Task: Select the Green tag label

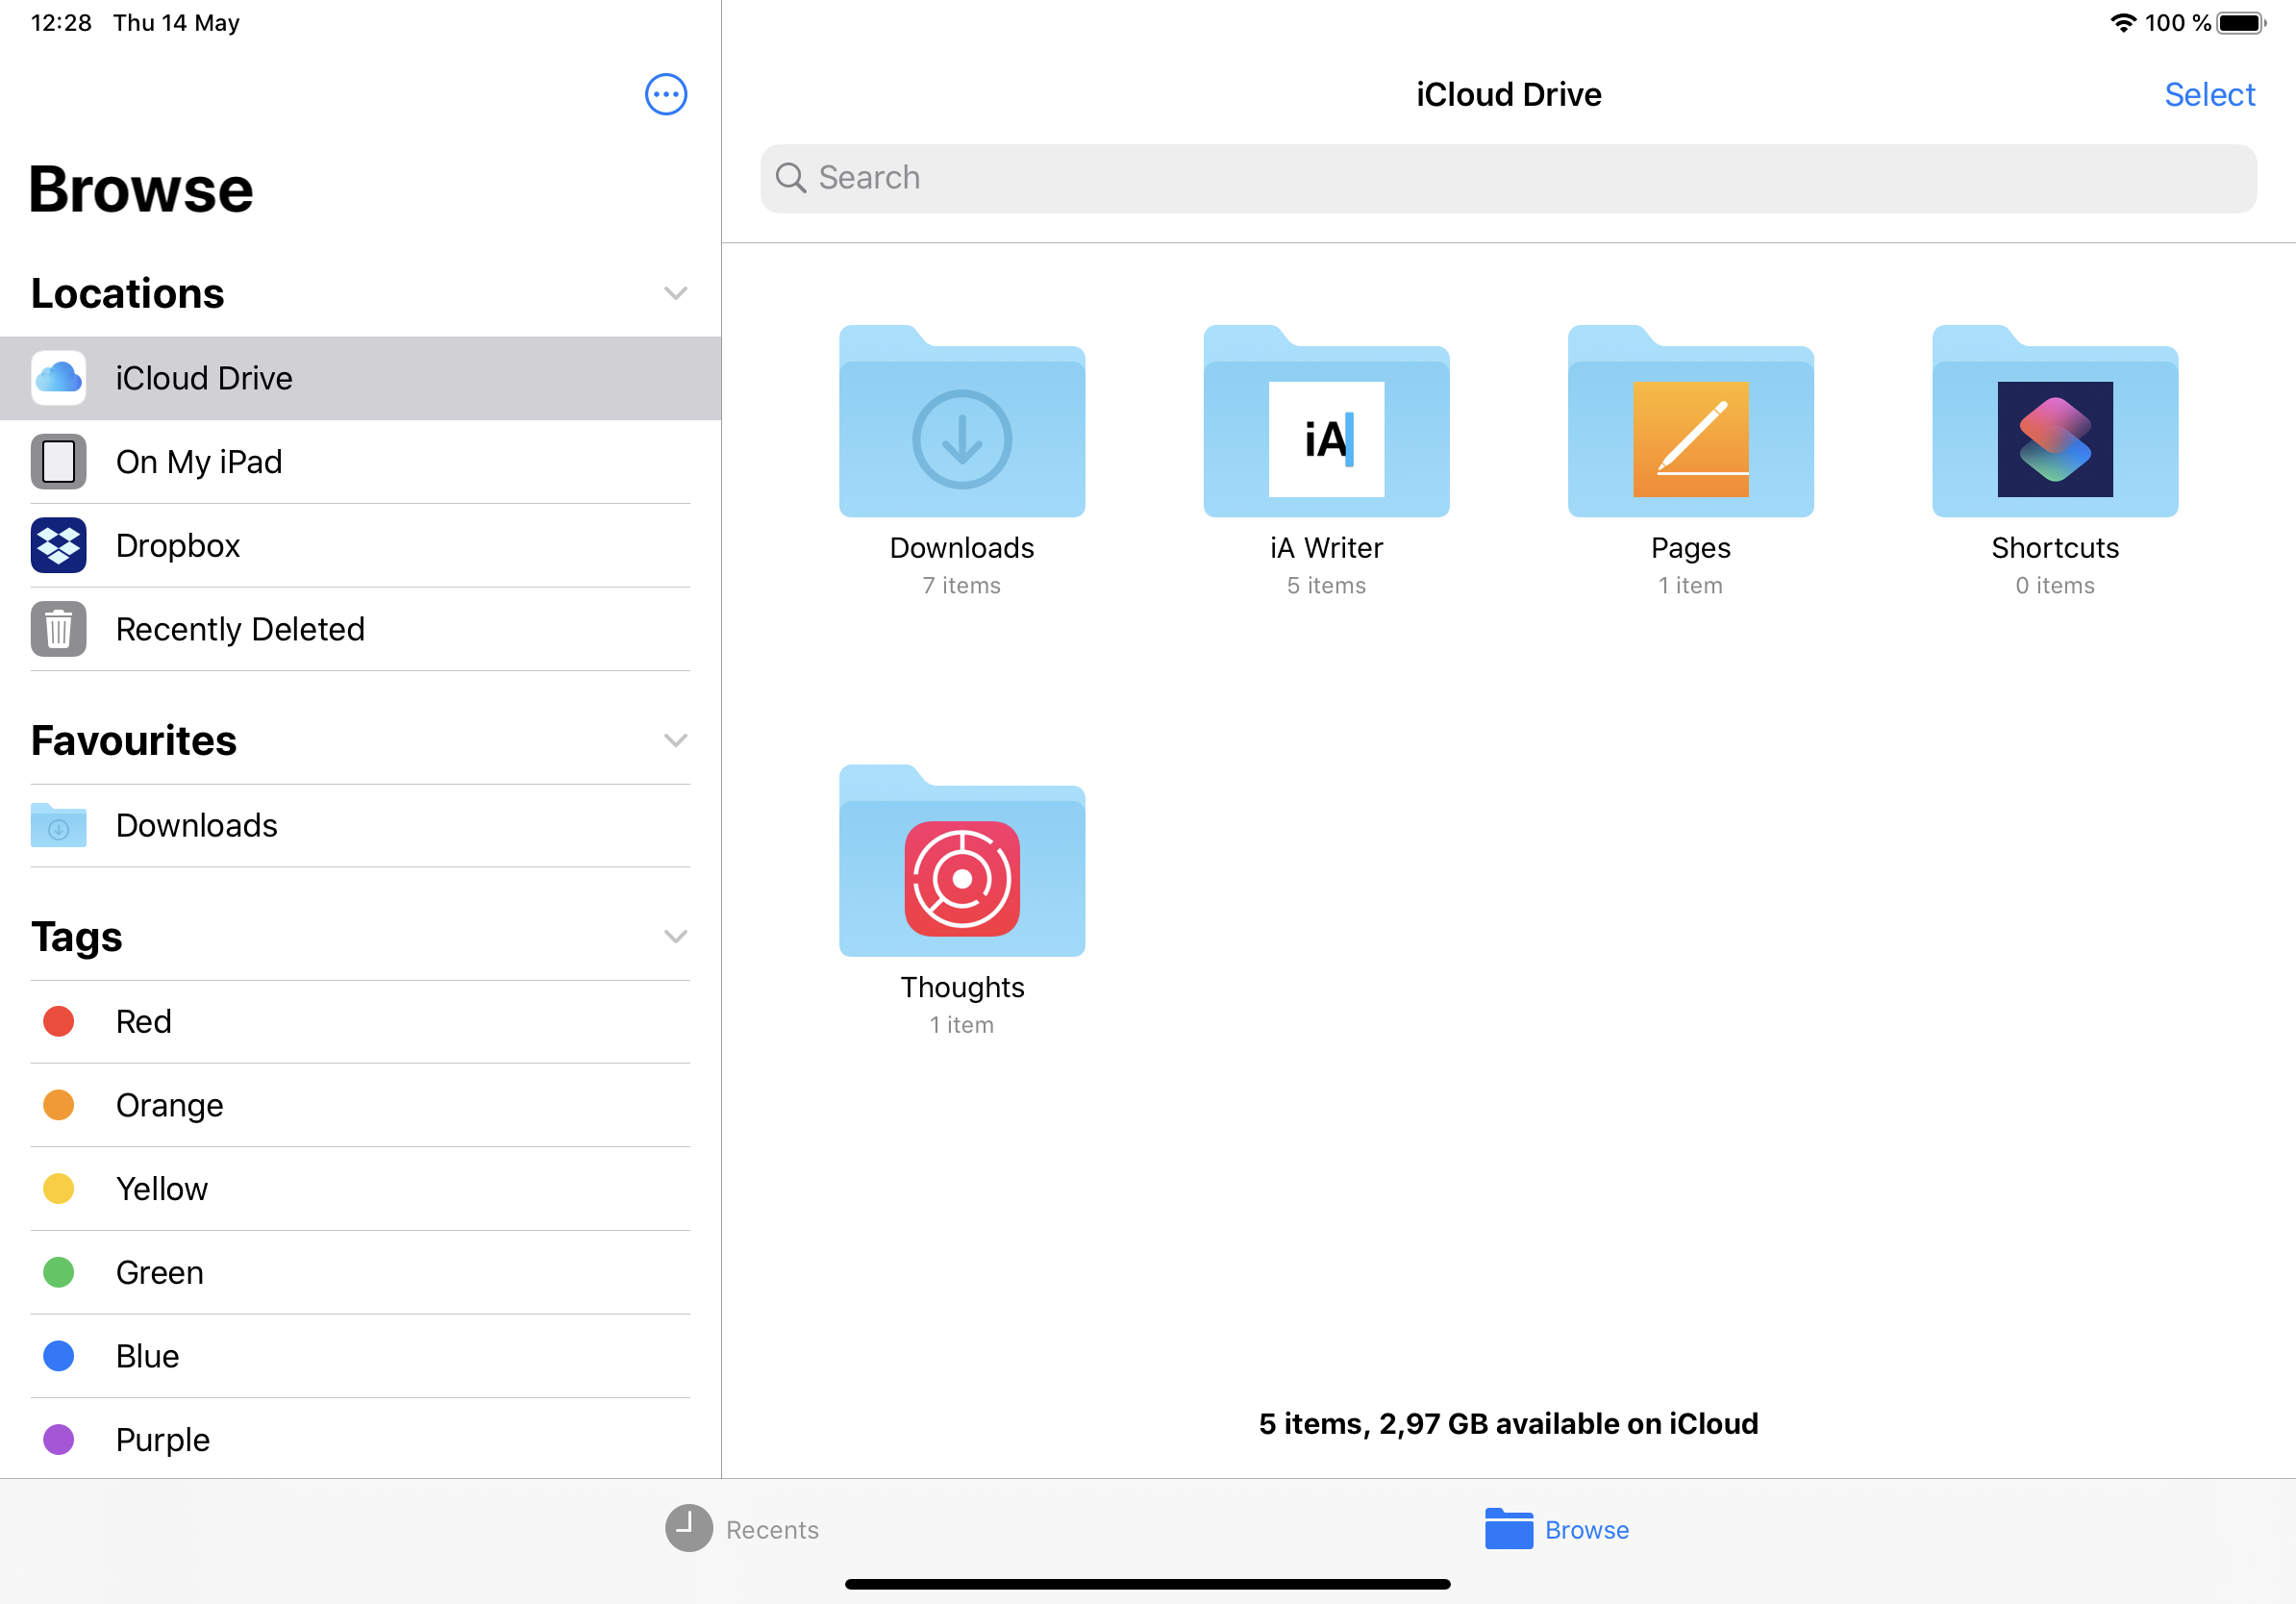Action: [160, 1272]
